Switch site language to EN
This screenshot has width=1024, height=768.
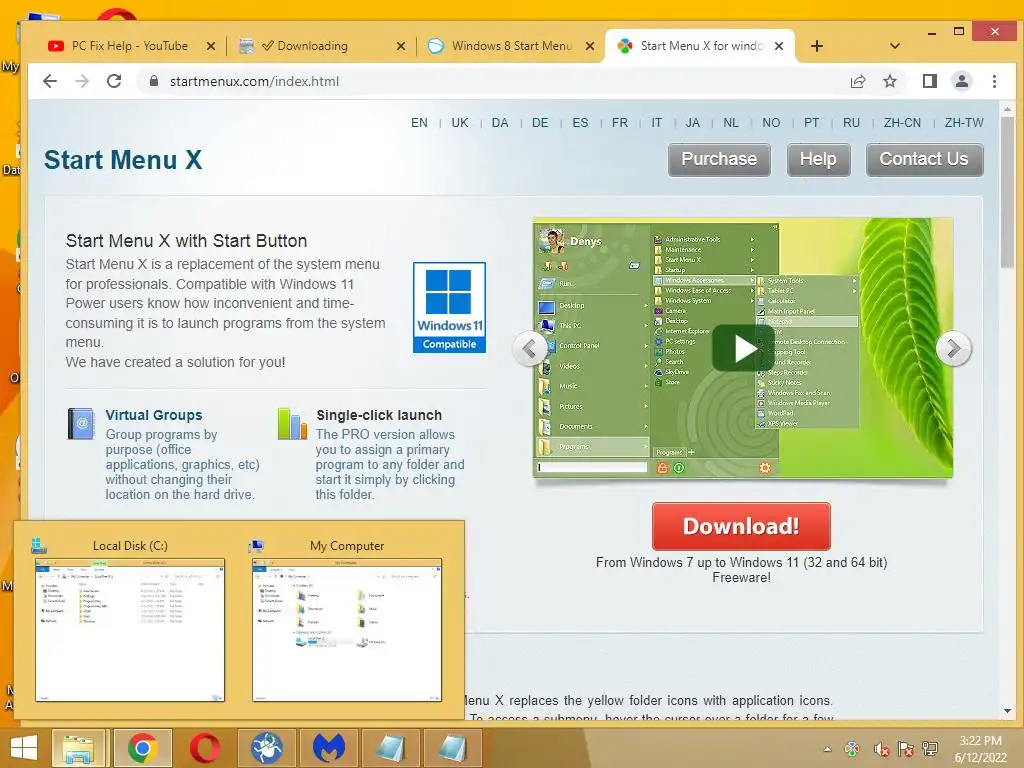[419, 123]
